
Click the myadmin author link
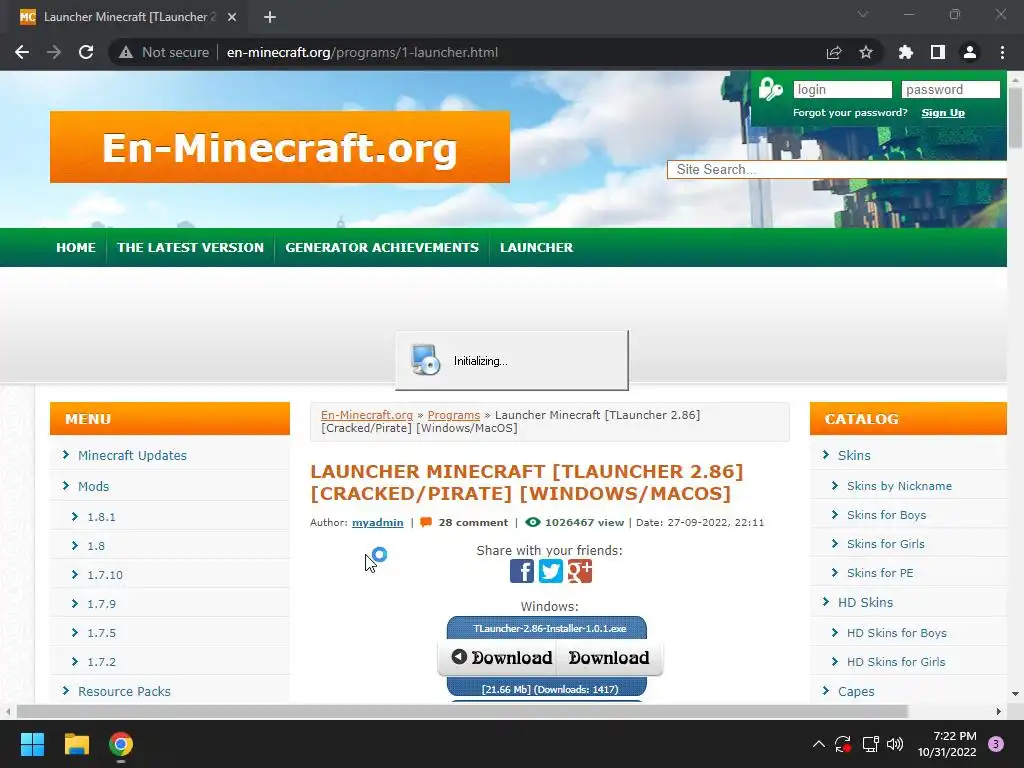[377, 522]
